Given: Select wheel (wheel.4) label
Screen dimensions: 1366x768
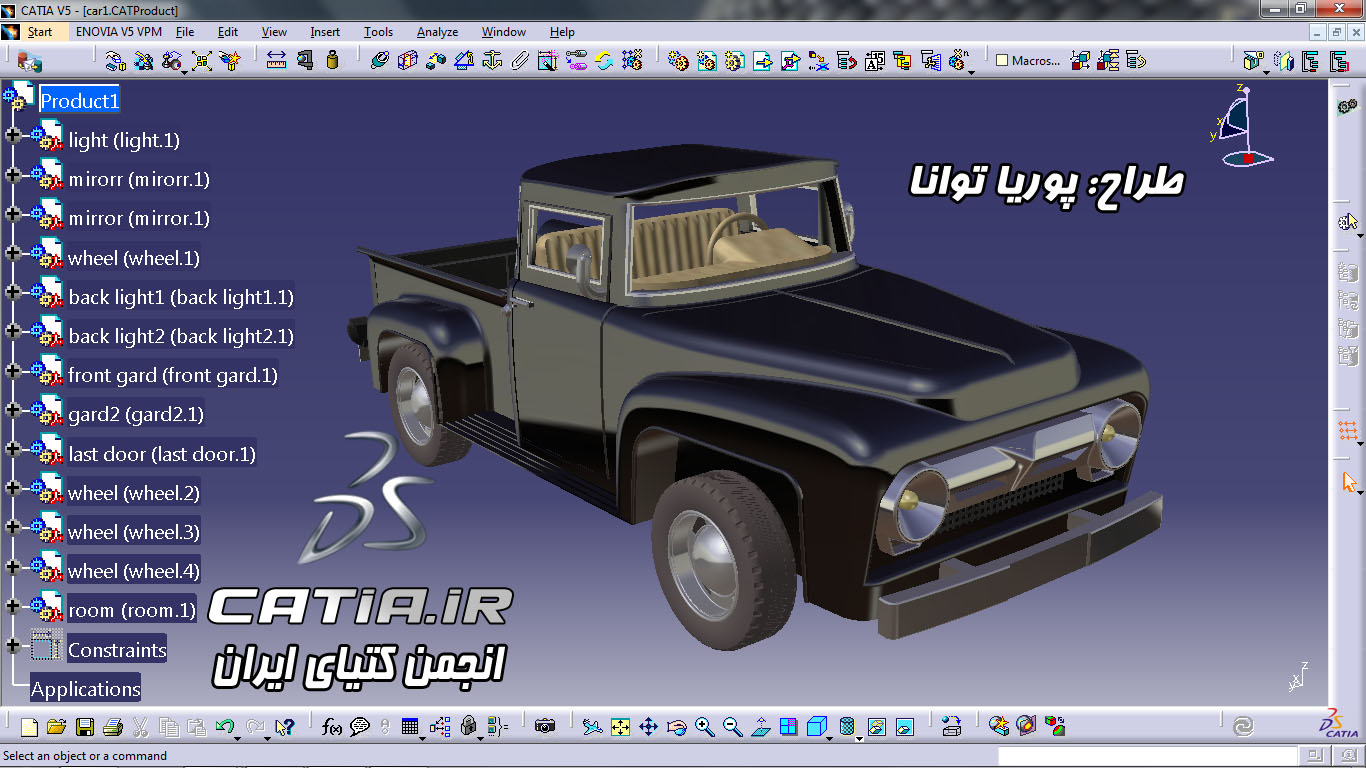Looking at the screenshot, I should click(134, 570).
